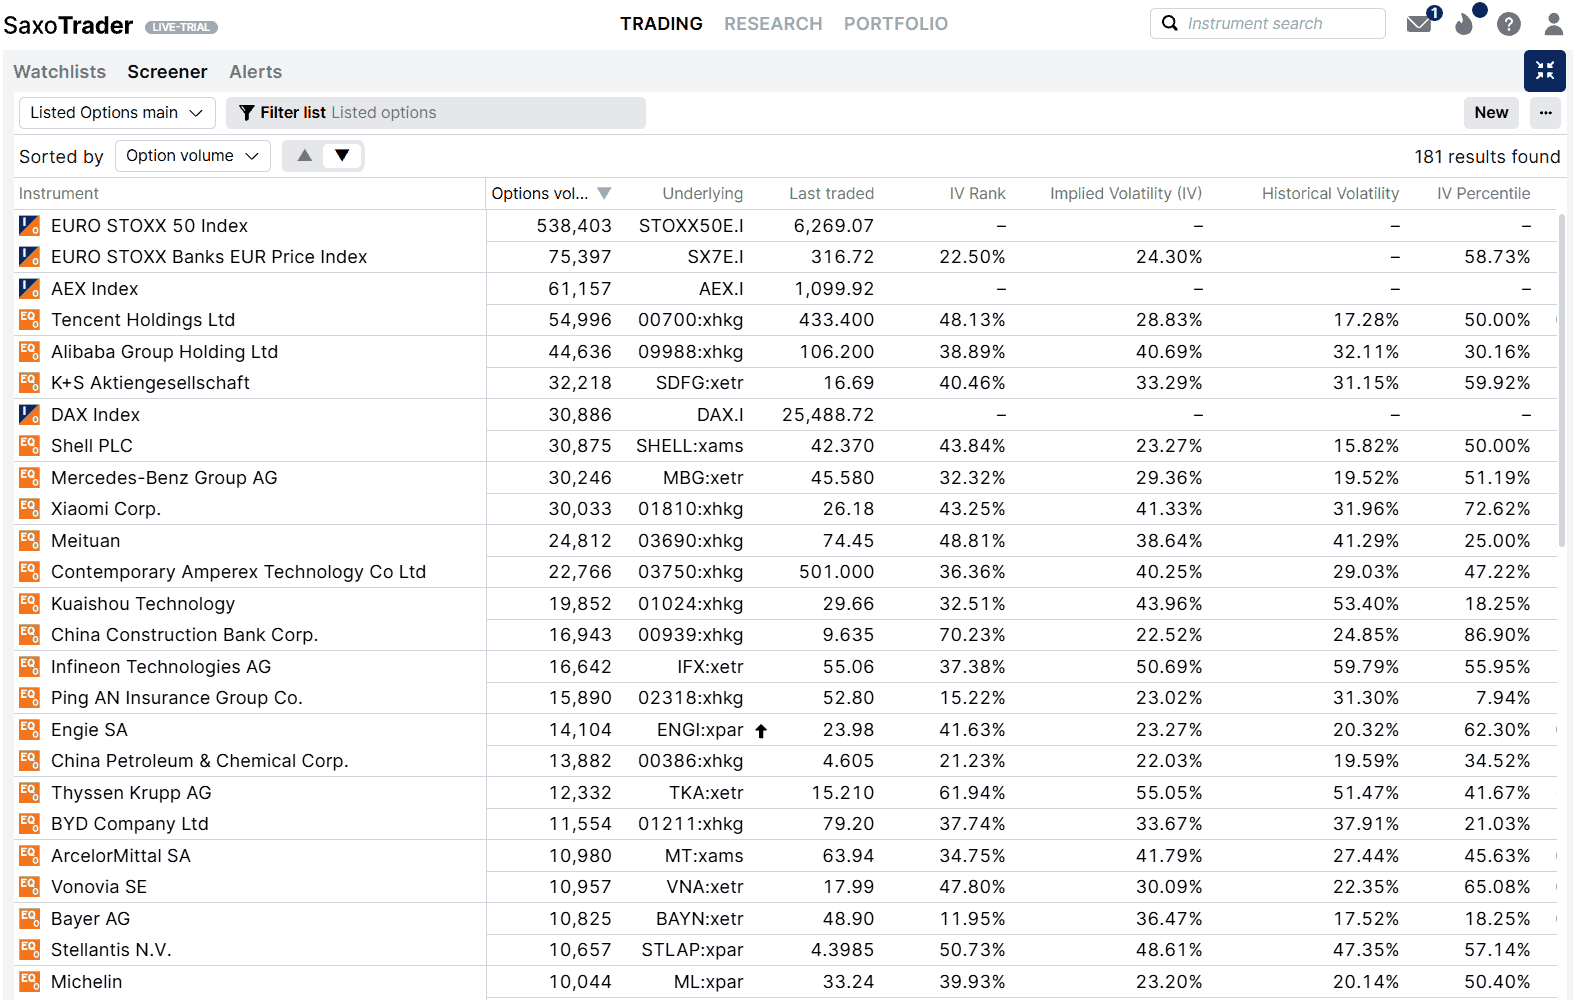1573x1000 pixels.
Task: Click the Engie SA equity option icon
Action: [x=29, y=730]
